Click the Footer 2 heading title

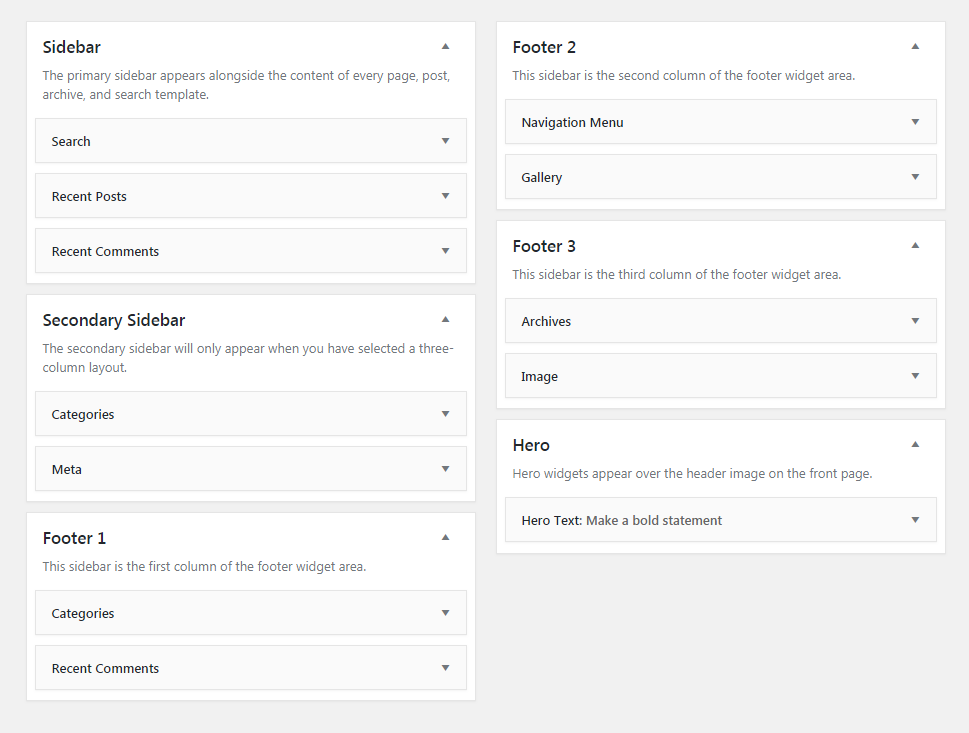point(544,47)
